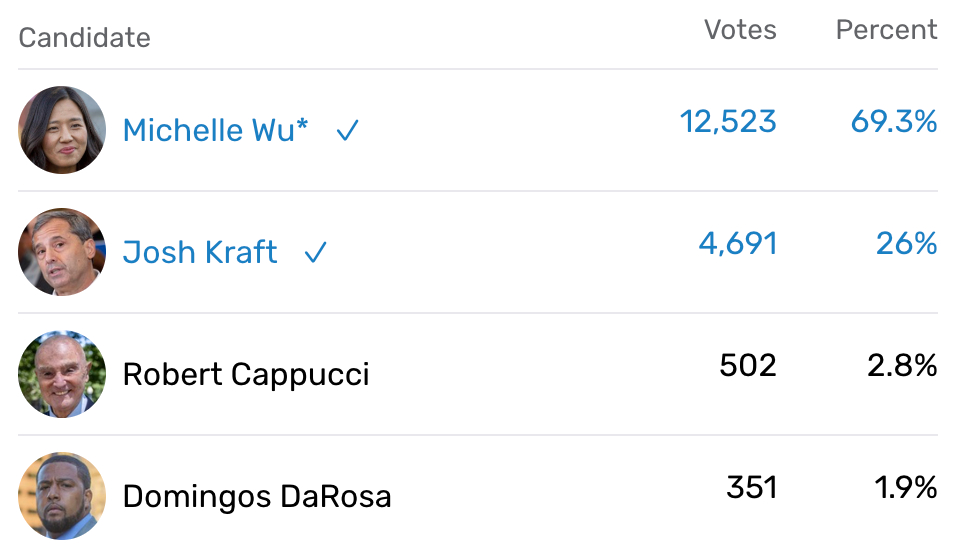Open the Michelle Wu name link
The image size is (964, 550).
(x=215, y=130)
